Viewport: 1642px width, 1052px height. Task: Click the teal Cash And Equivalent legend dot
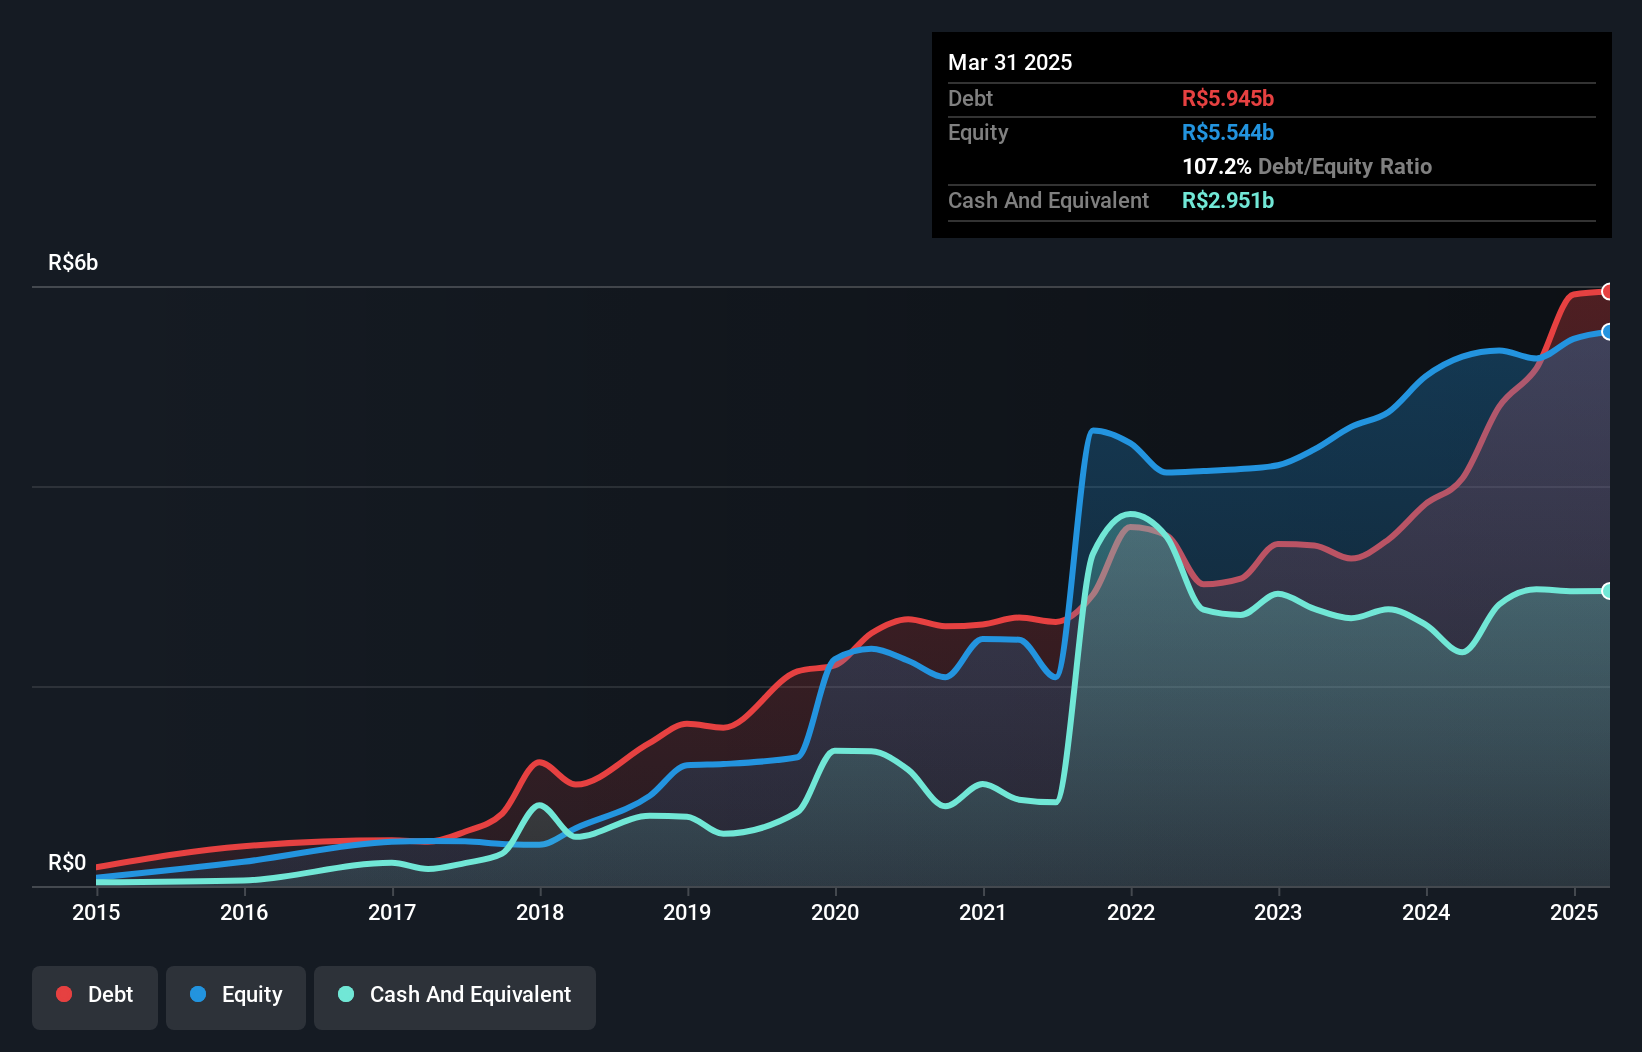(x=344, y=994)
